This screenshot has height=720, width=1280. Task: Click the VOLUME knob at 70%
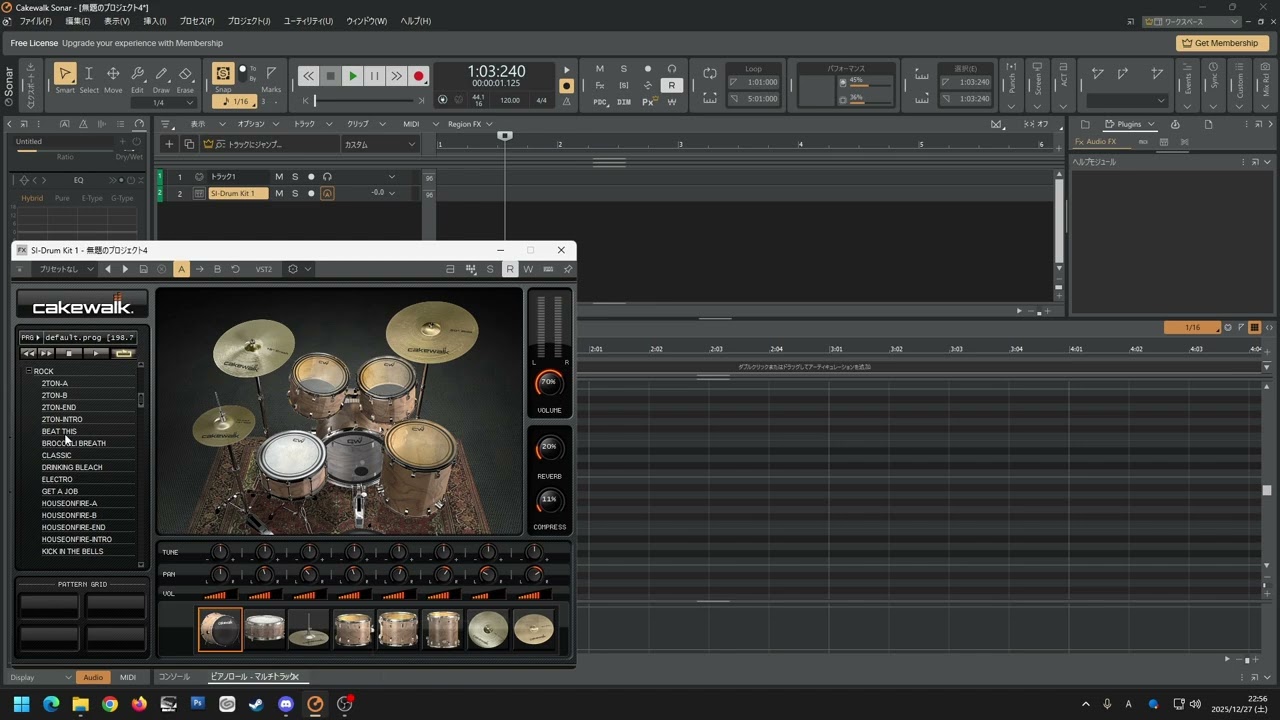(549, 382)
